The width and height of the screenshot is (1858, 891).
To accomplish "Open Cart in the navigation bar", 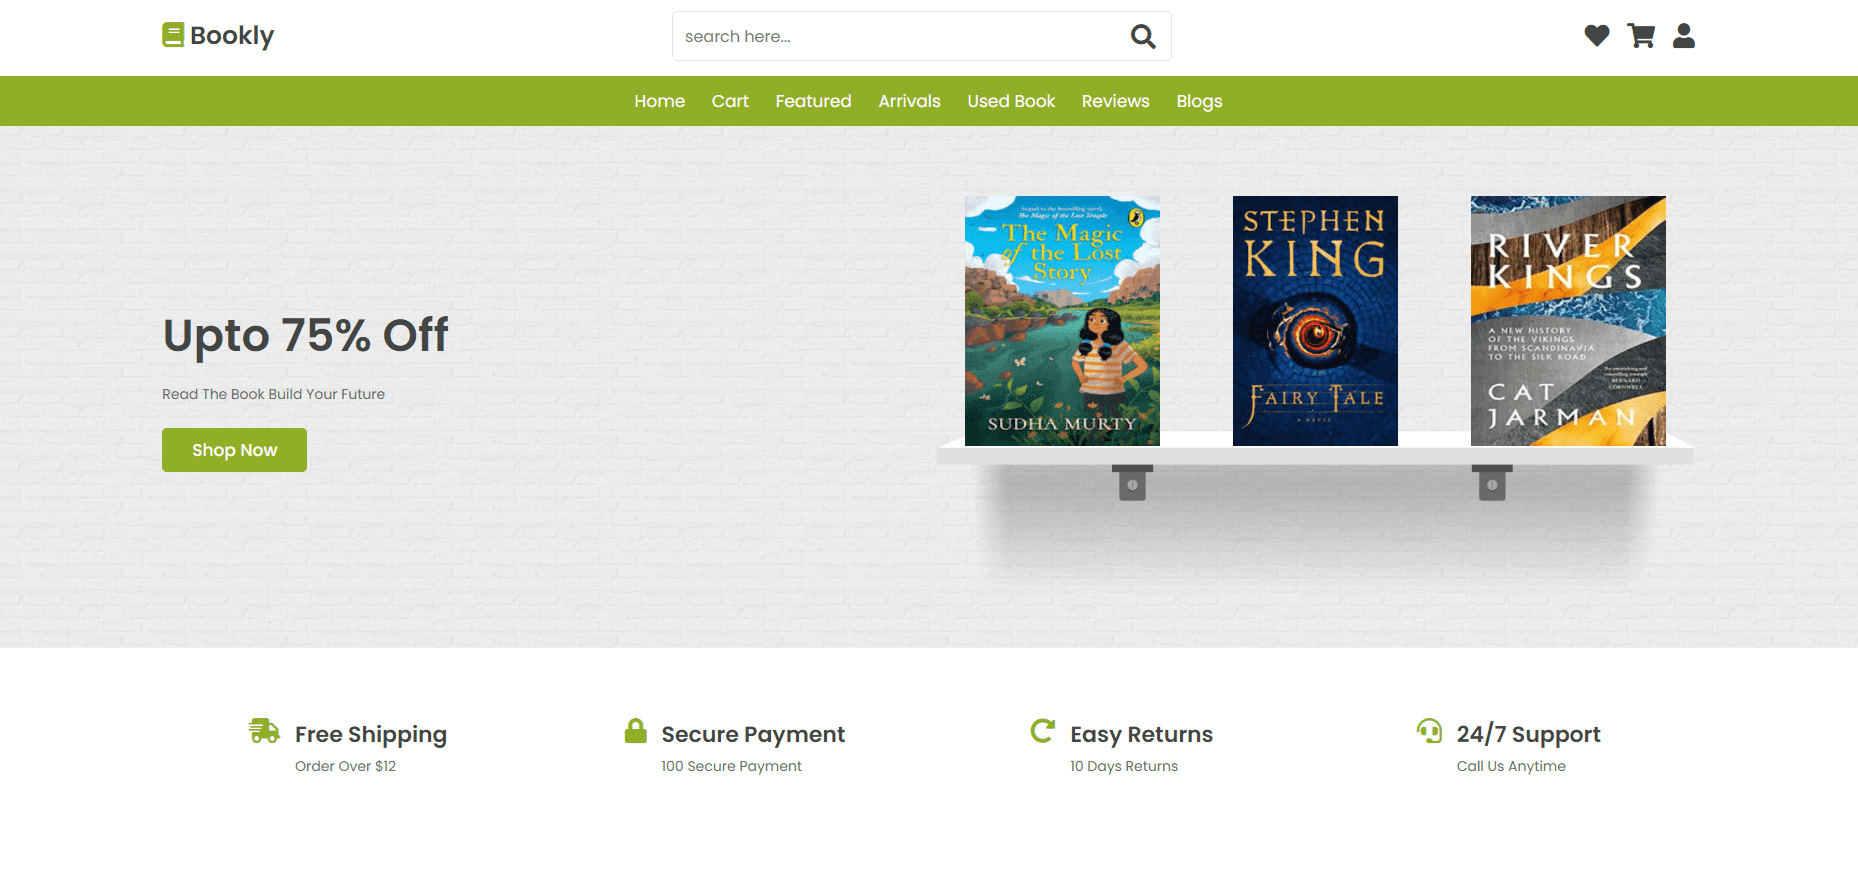I will click(x=730, y=101).
